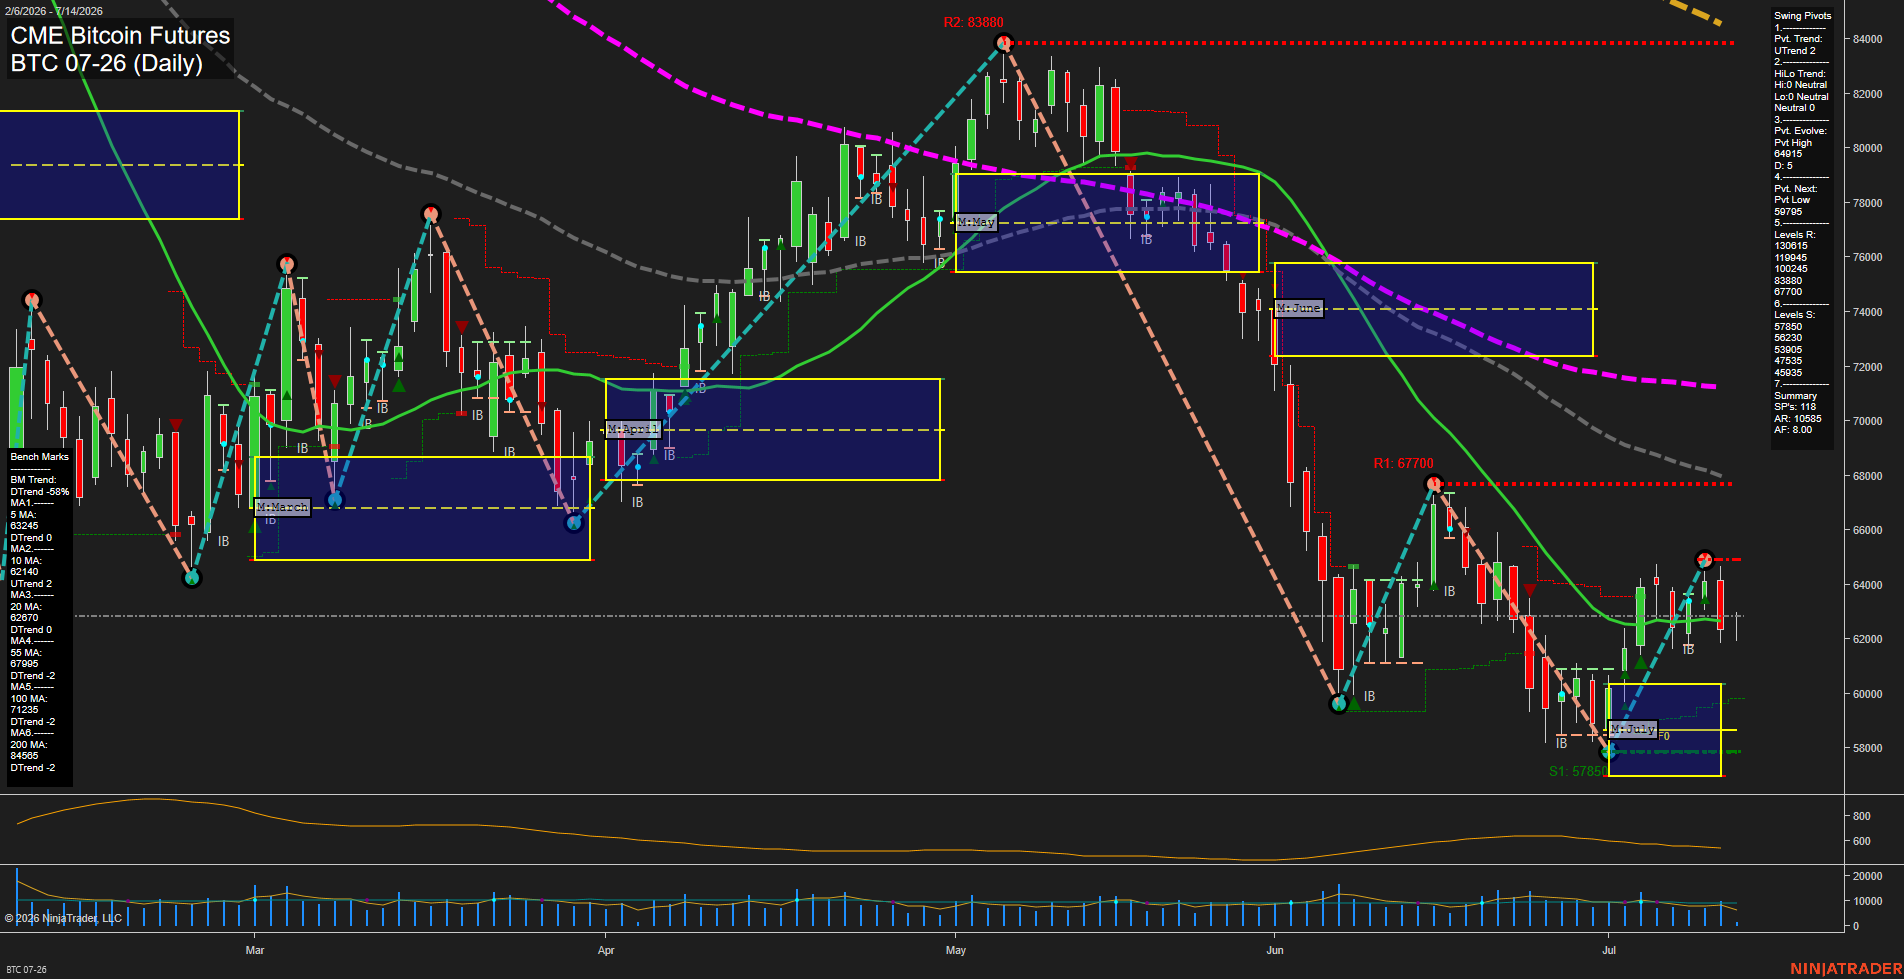1904x979 pixels.
Task: Click 'UTrend 2' in Swing Pivots panel
Action: (x=1795, y=51)
